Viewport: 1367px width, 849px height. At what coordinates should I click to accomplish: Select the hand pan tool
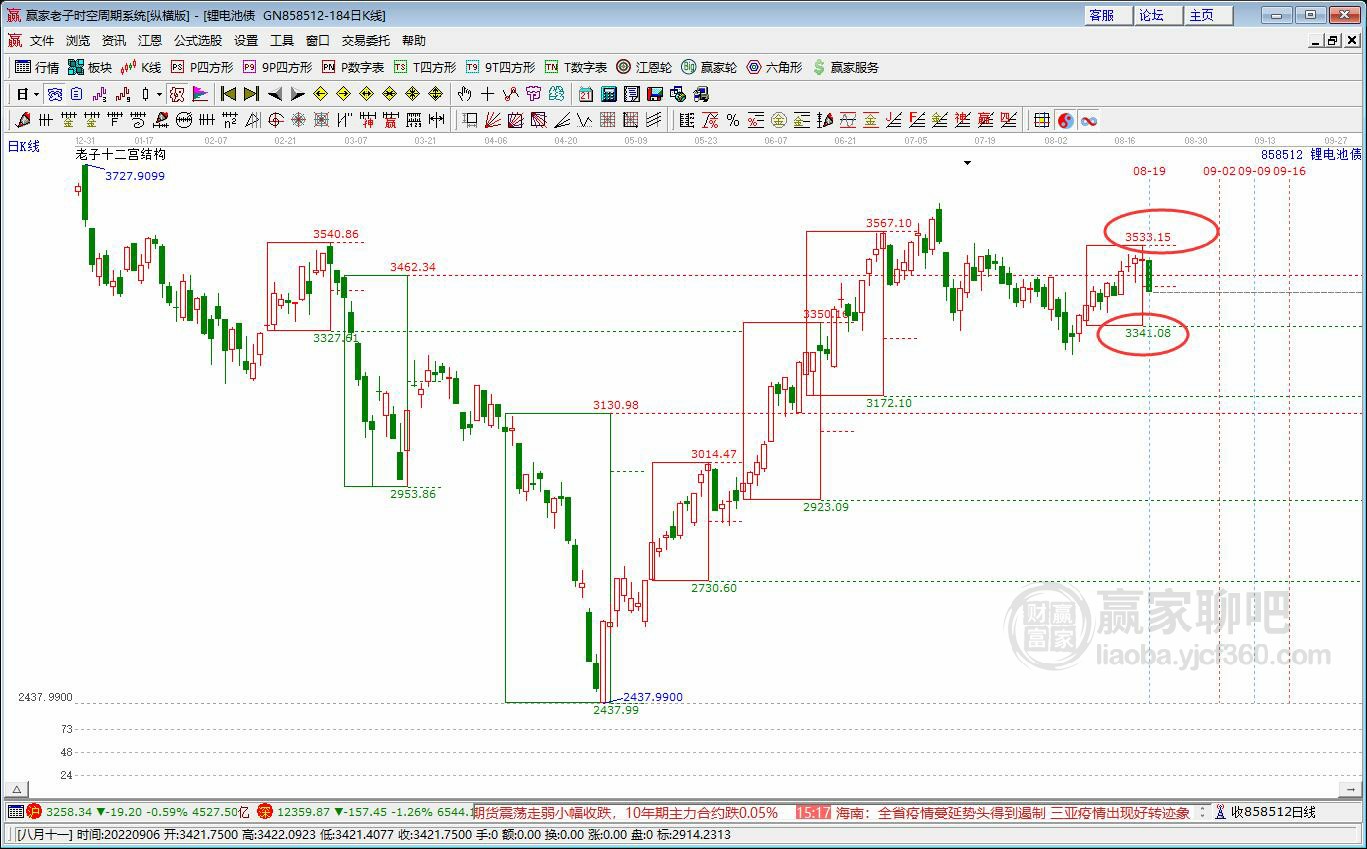(464, 94)
